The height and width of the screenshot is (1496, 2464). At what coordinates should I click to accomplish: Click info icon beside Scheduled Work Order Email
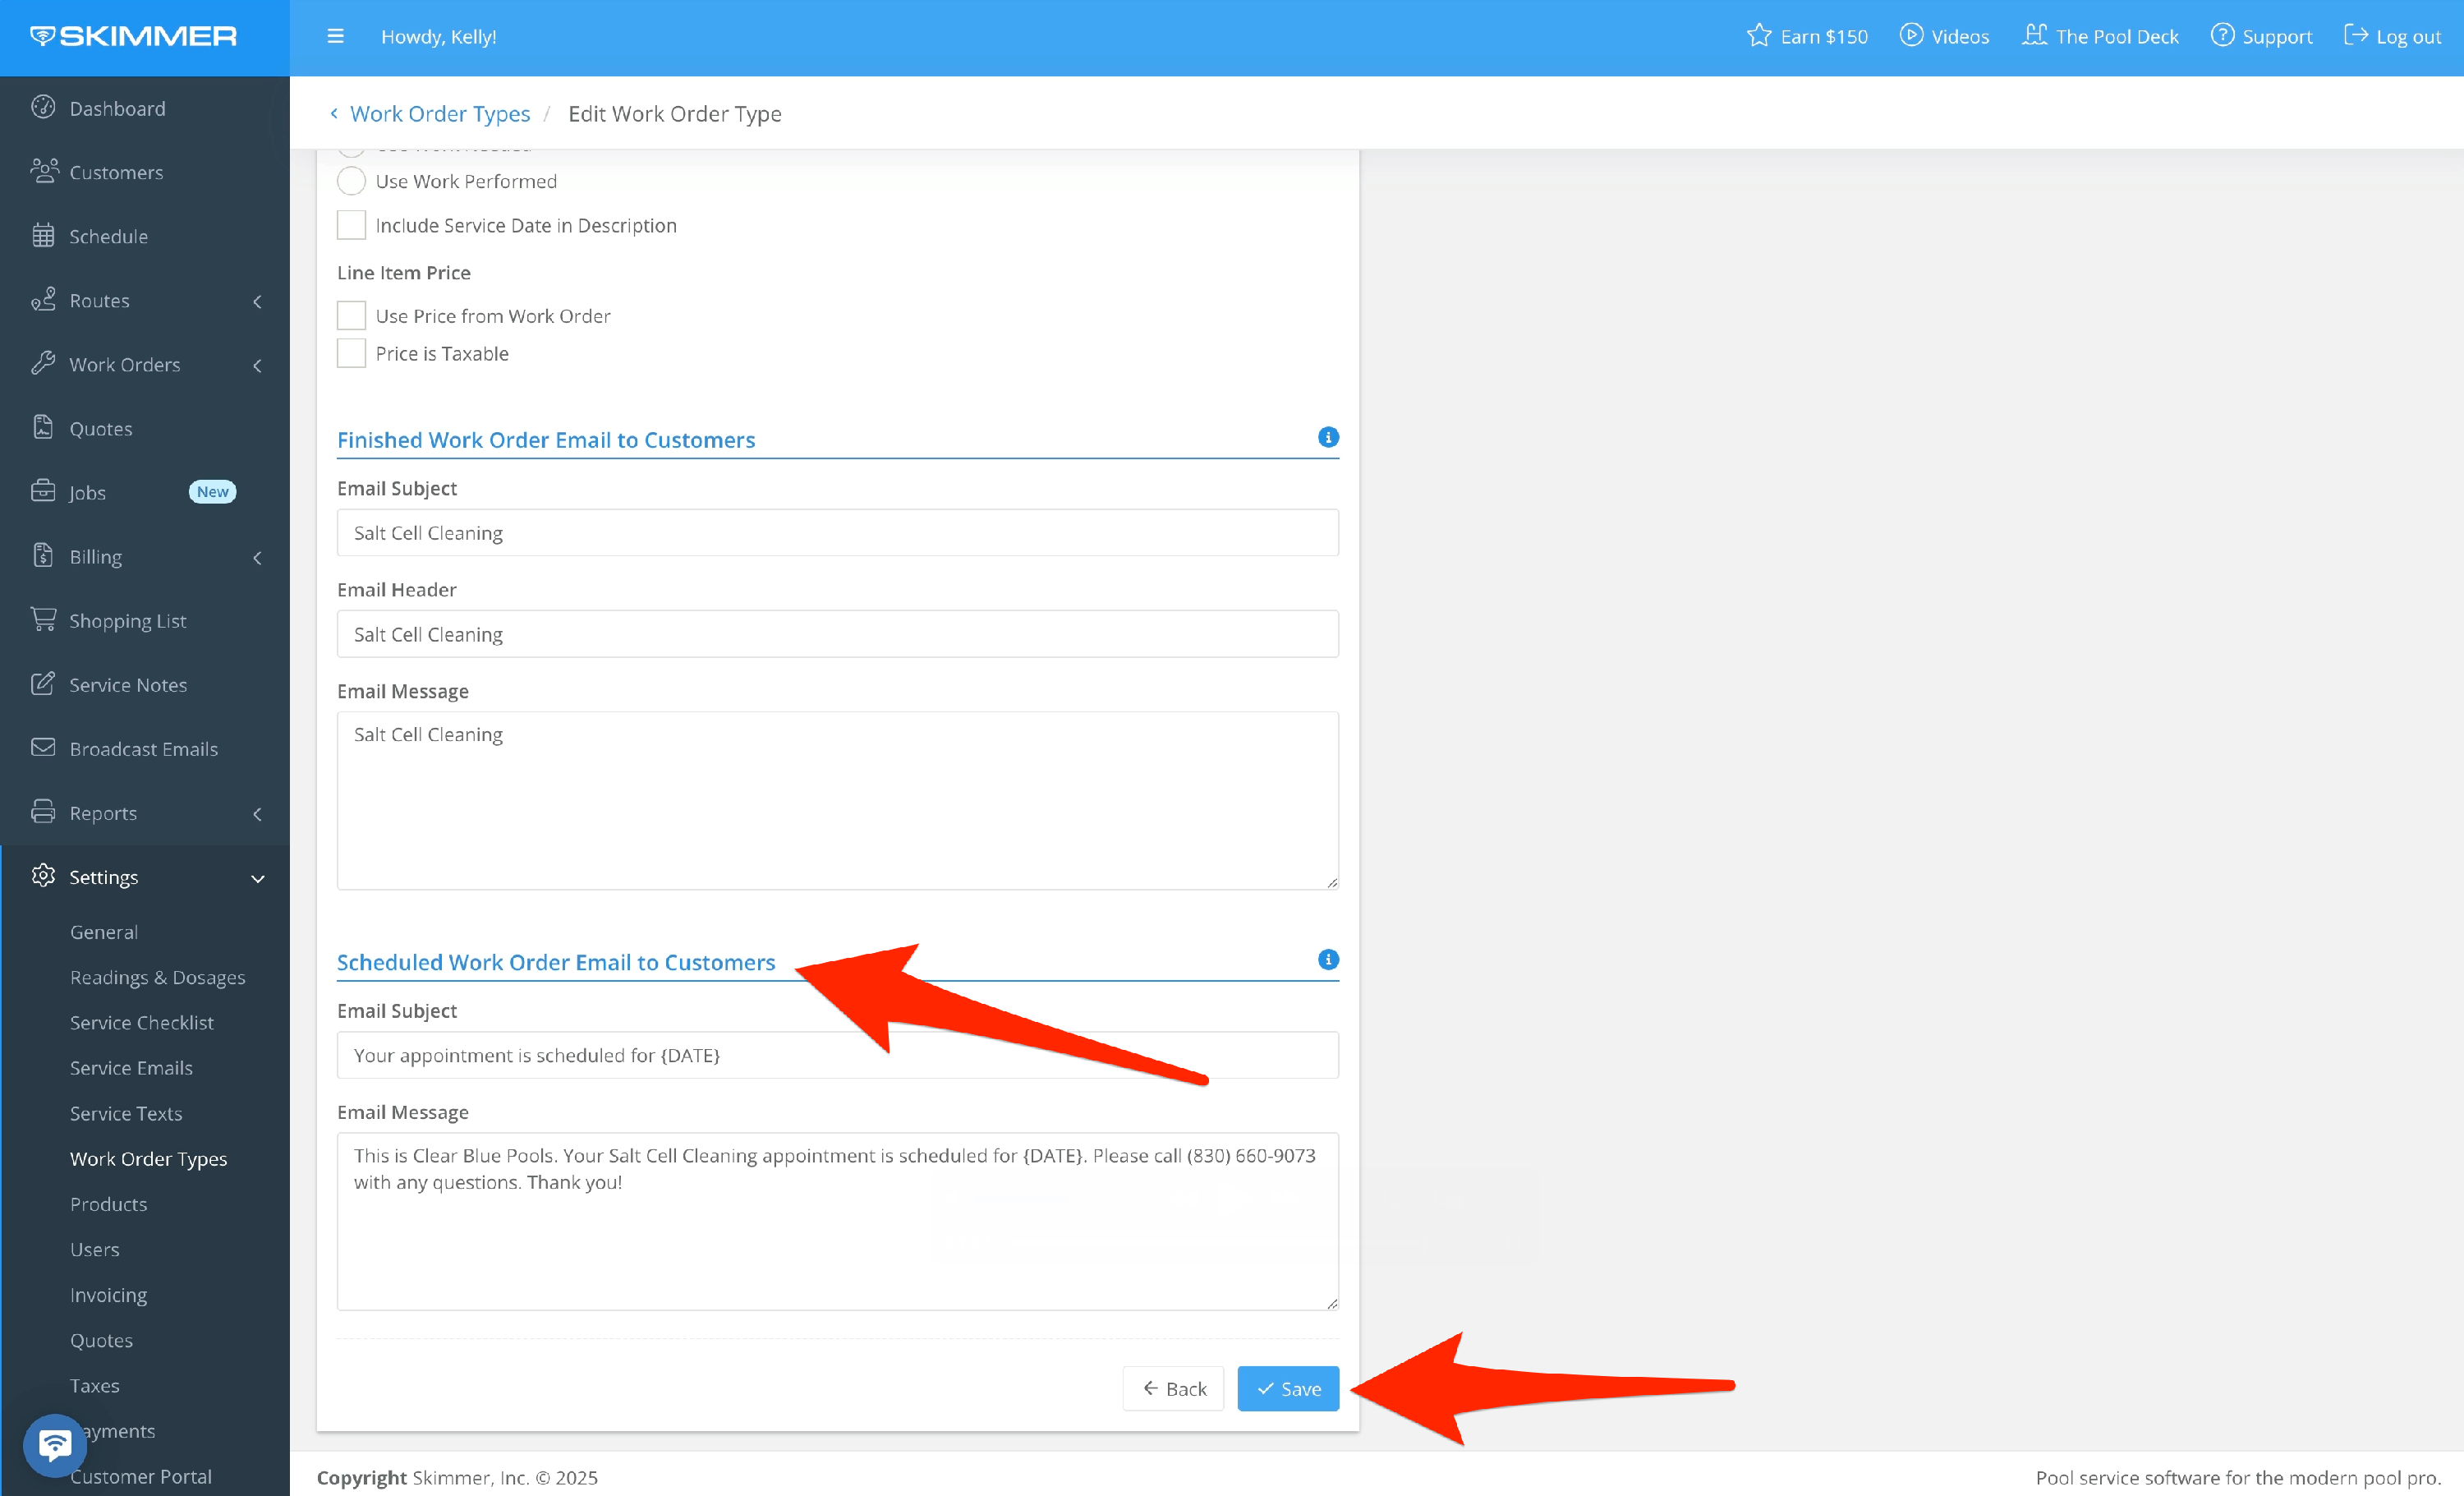click(1327, 960)
